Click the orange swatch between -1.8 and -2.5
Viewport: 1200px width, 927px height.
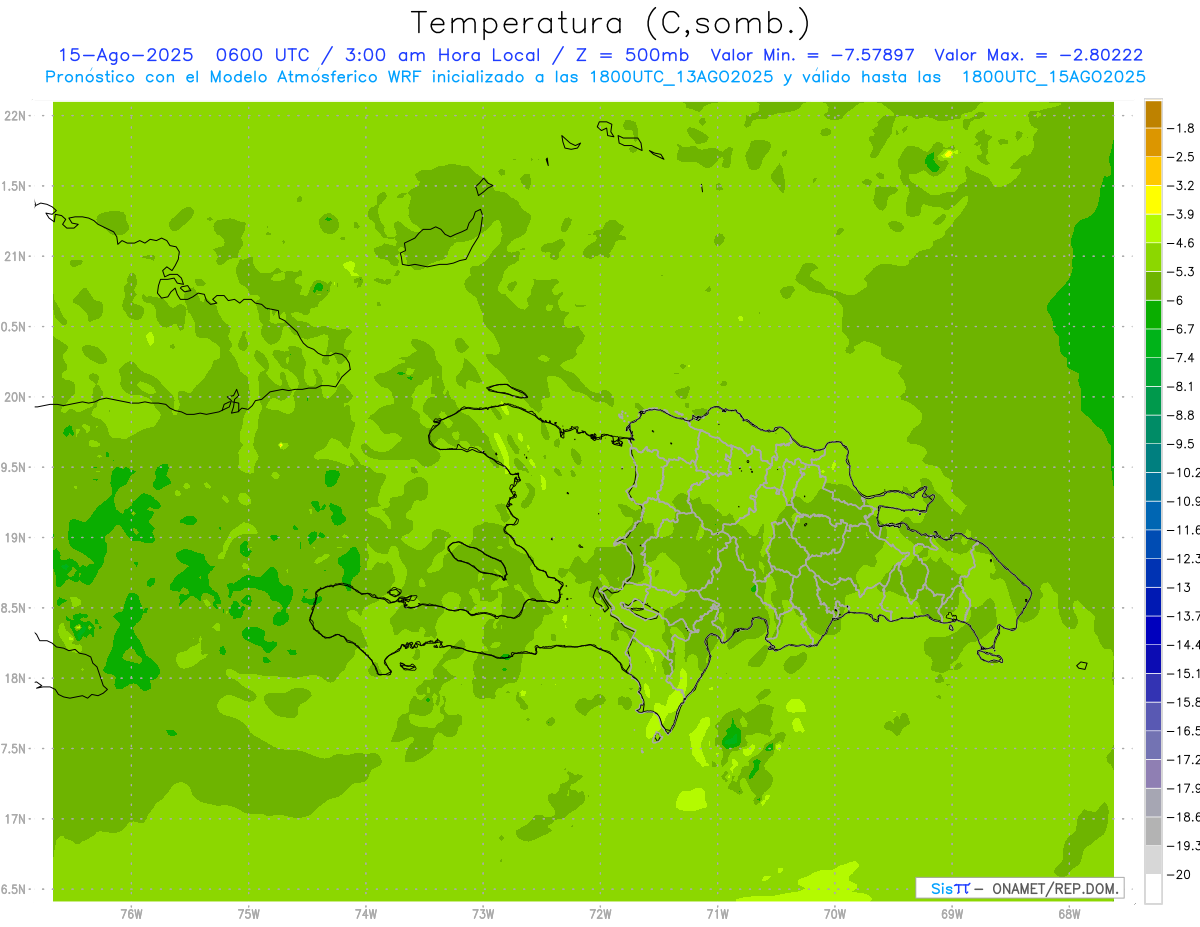(x=1153, y=142)
